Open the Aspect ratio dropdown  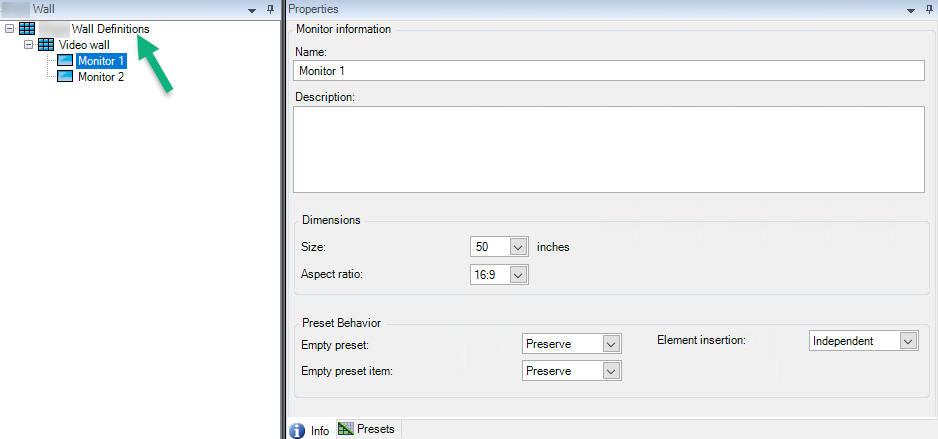tap(518, 275)
